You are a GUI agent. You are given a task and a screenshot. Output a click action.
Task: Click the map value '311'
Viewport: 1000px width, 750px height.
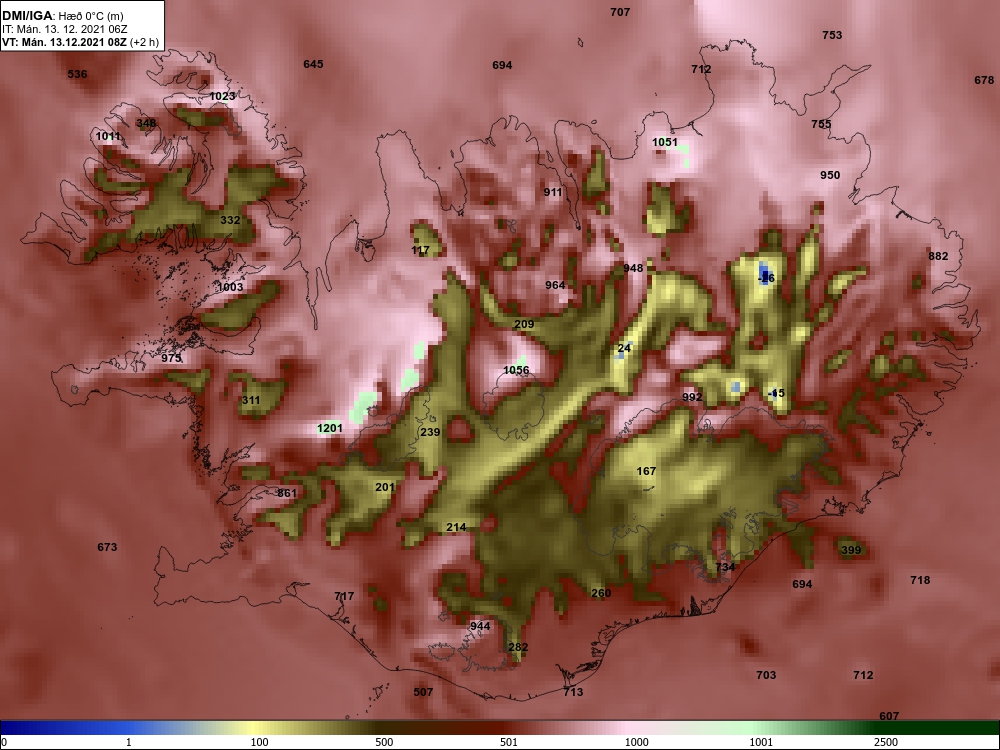pyautogui.click(x=251, y=401)
